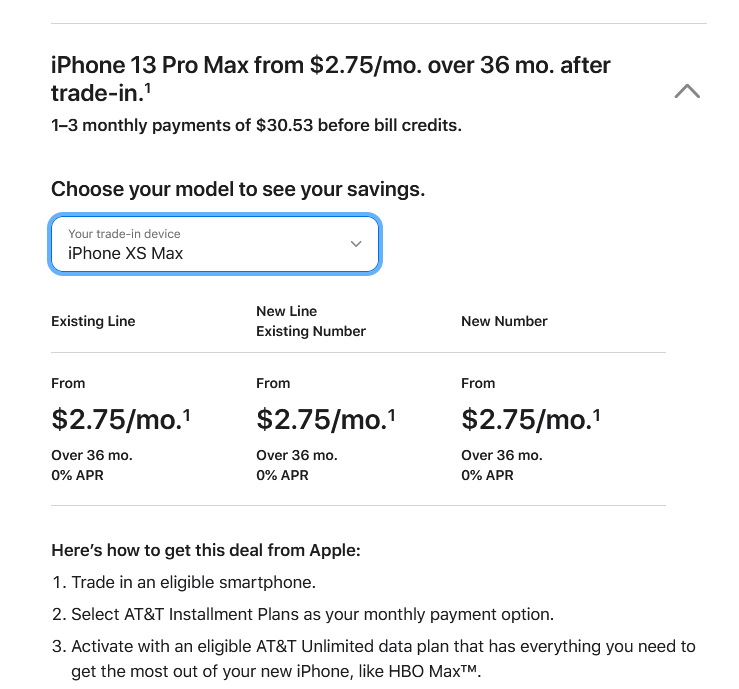Image resolution: width=739 pixels, height=689 pixels.
Task: Open footnote superscript on Existing Line price
Action: (187, 415)
